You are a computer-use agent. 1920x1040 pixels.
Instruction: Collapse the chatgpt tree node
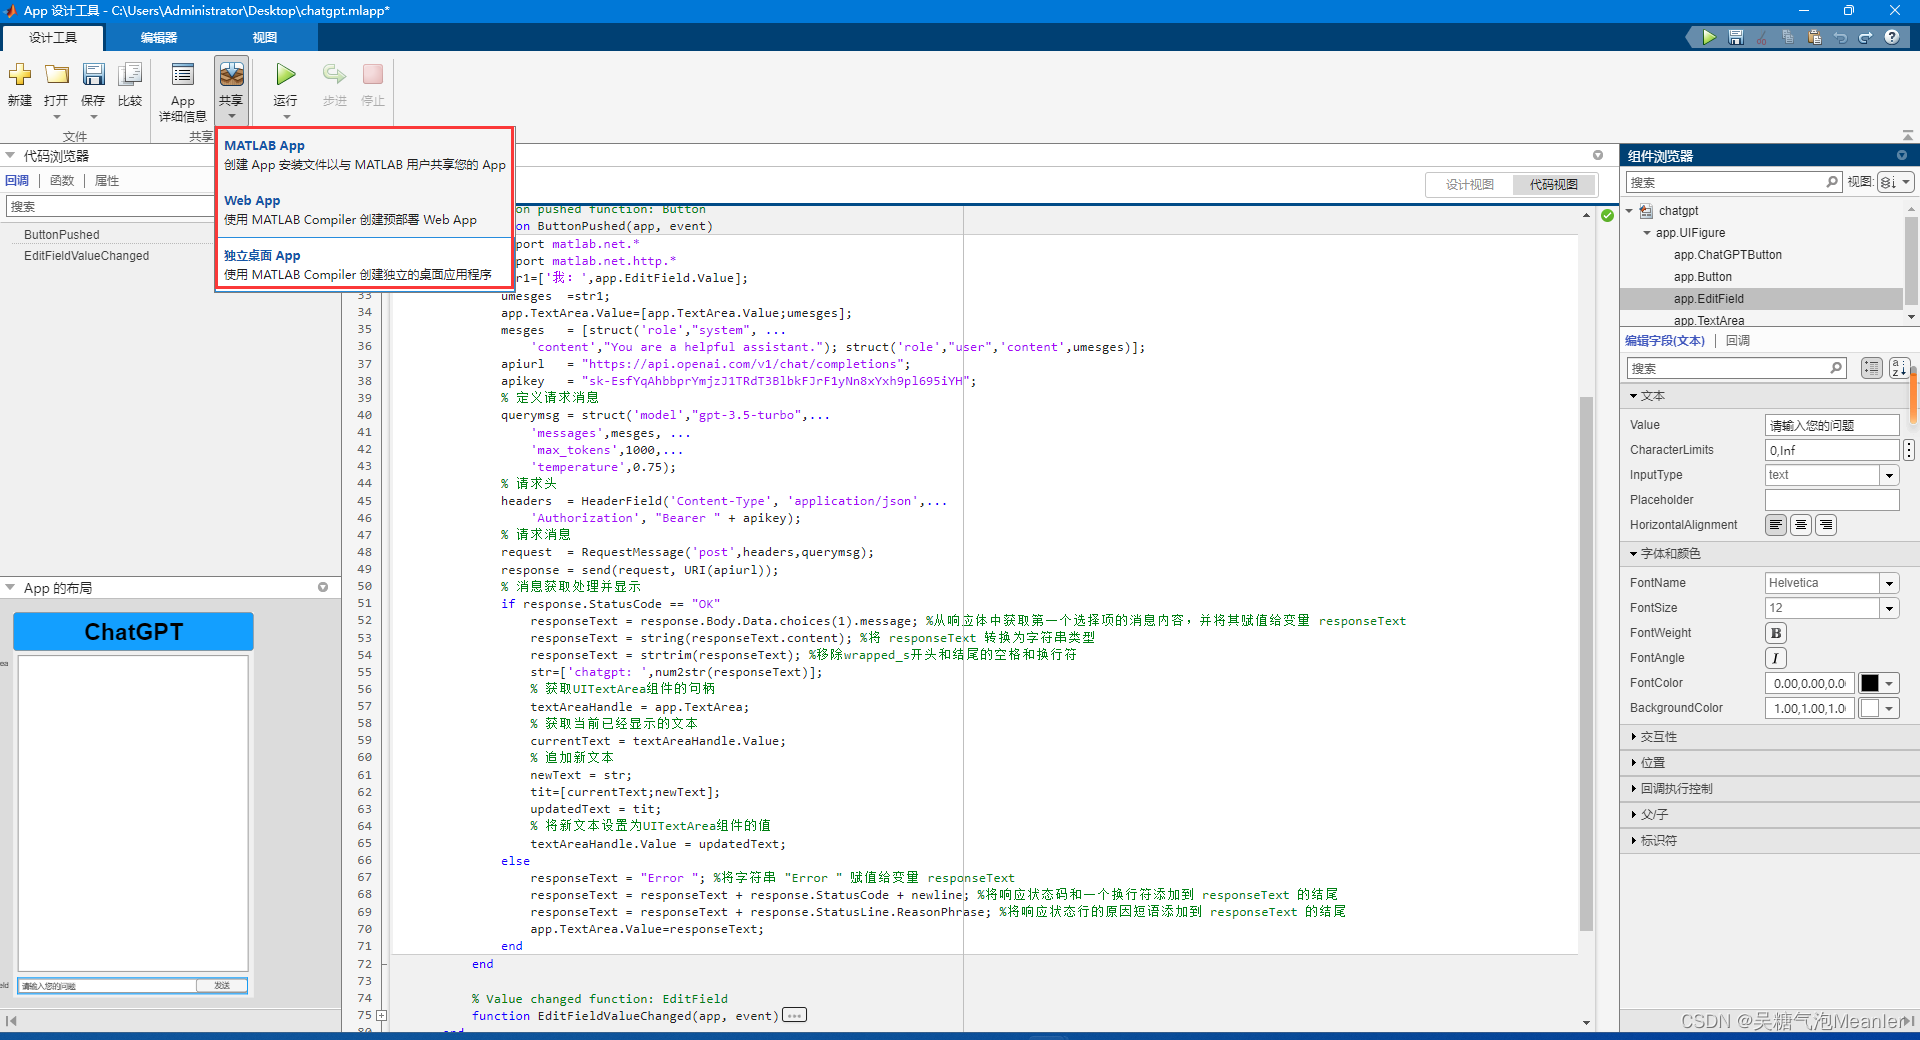coord(1629,211)
